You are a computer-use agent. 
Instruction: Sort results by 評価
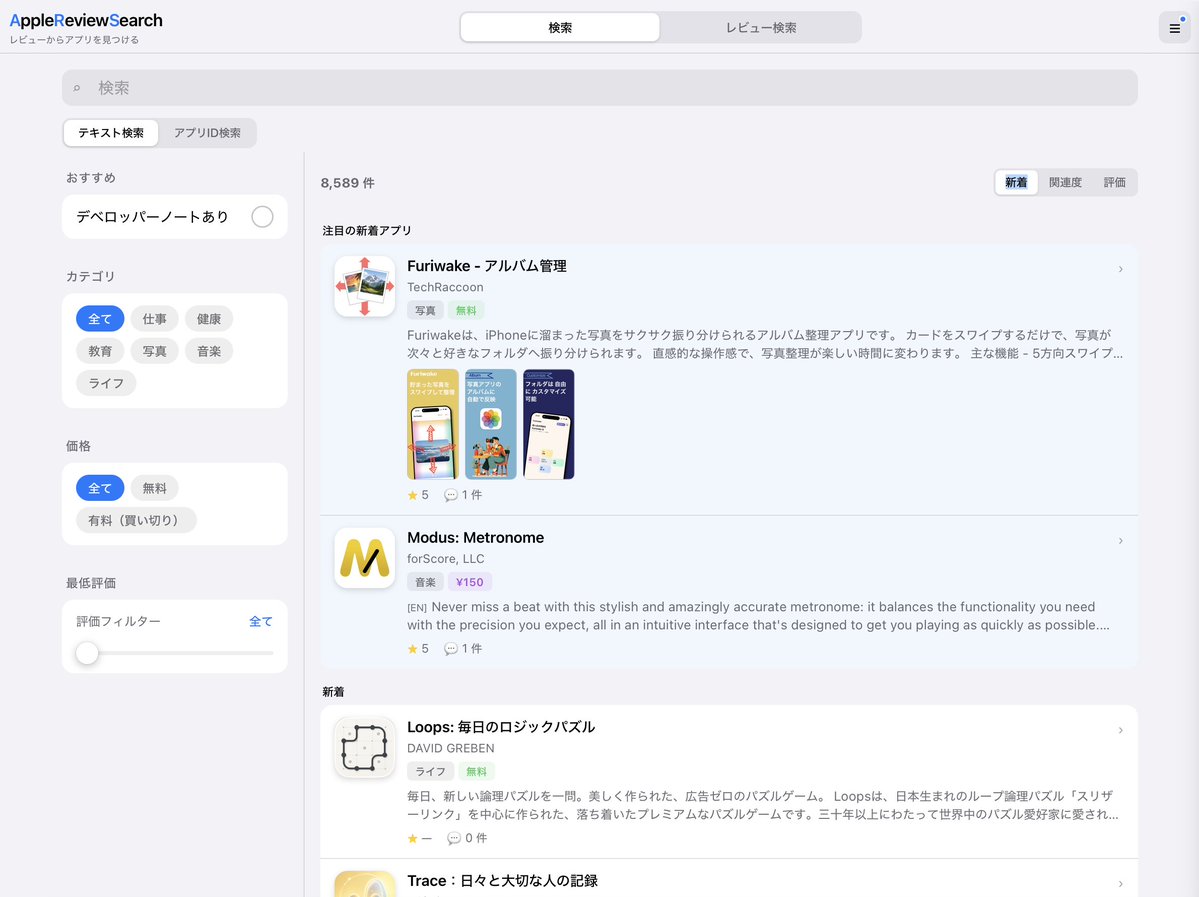coord(1114,183)
